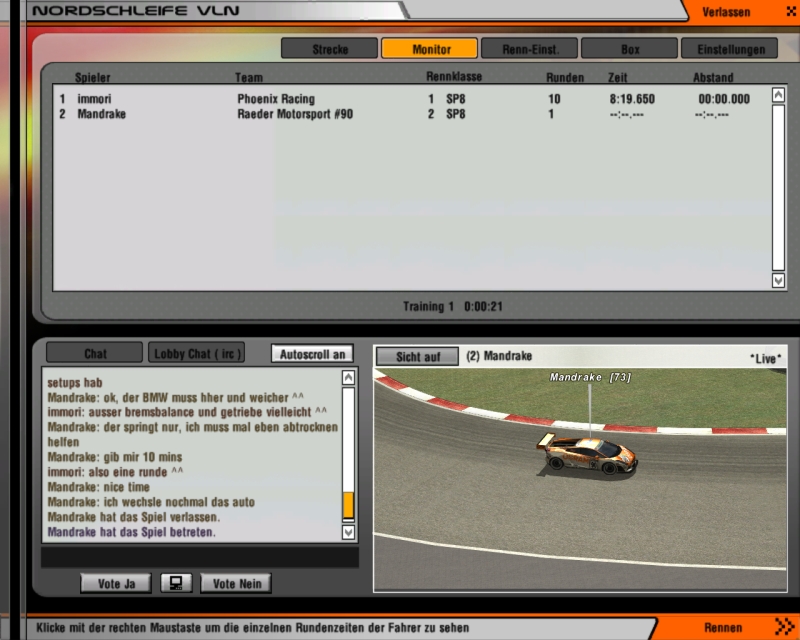
Task: Select the Monitor tab
Action: (429, 49)
